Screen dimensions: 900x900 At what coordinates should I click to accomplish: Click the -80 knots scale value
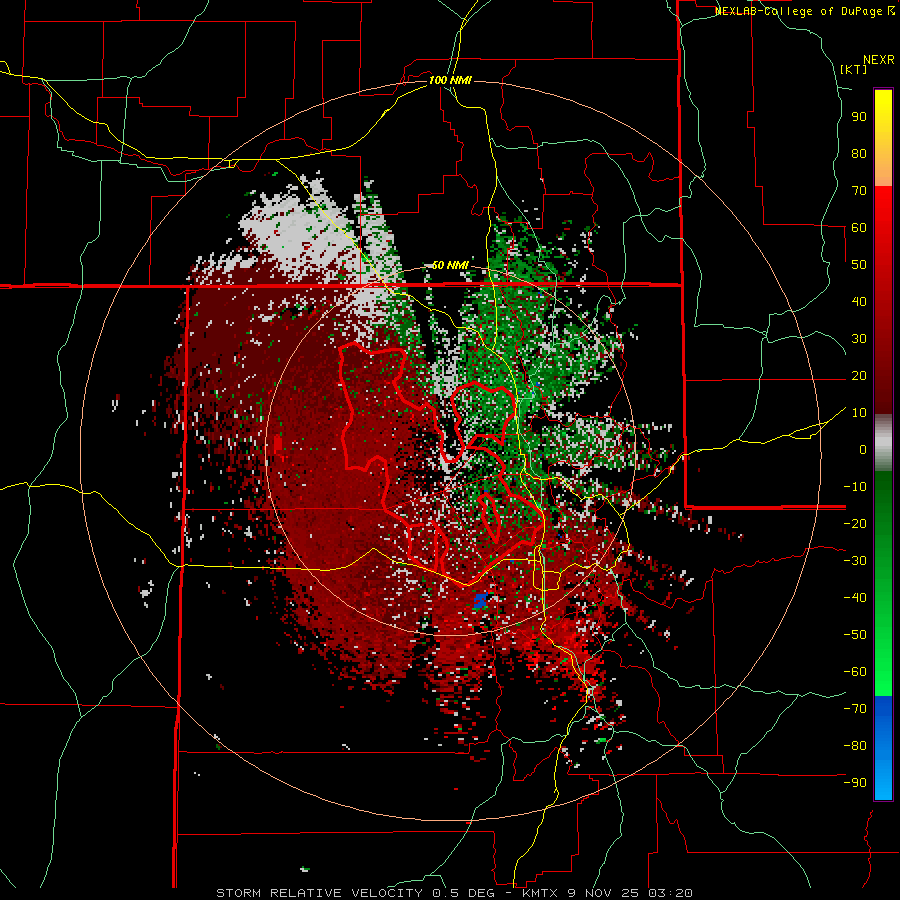(x=855, y=746)
